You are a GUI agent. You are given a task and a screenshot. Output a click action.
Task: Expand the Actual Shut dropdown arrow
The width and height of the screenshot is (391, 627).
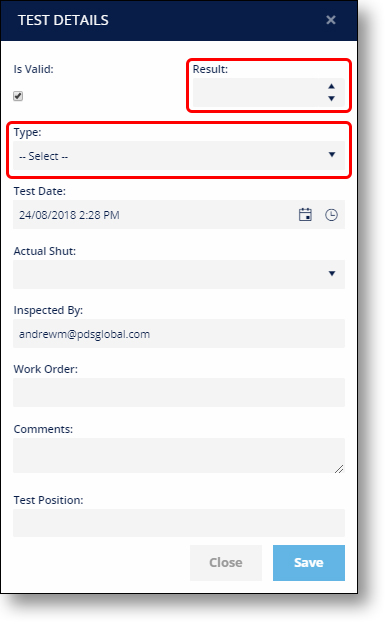tap(332, 274)
